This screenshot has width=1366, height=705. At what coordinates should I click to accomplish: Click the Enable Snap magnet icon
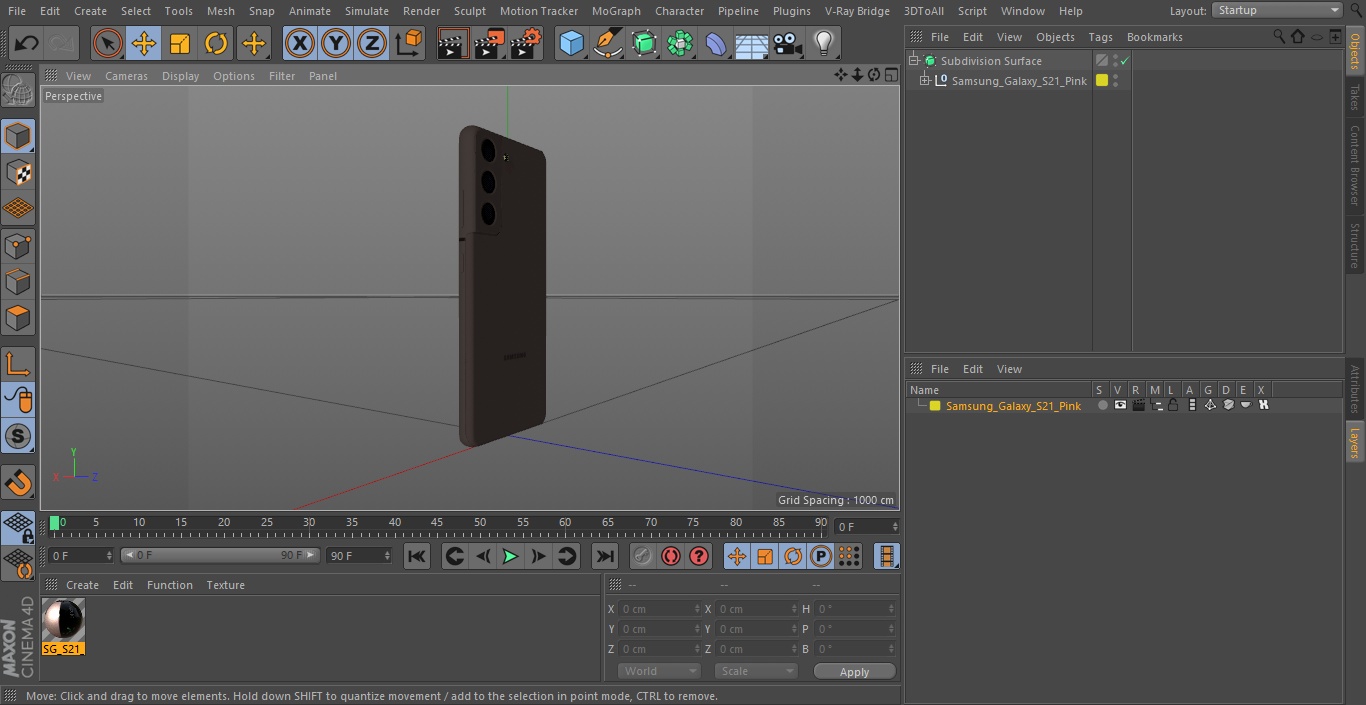[19, 483]
